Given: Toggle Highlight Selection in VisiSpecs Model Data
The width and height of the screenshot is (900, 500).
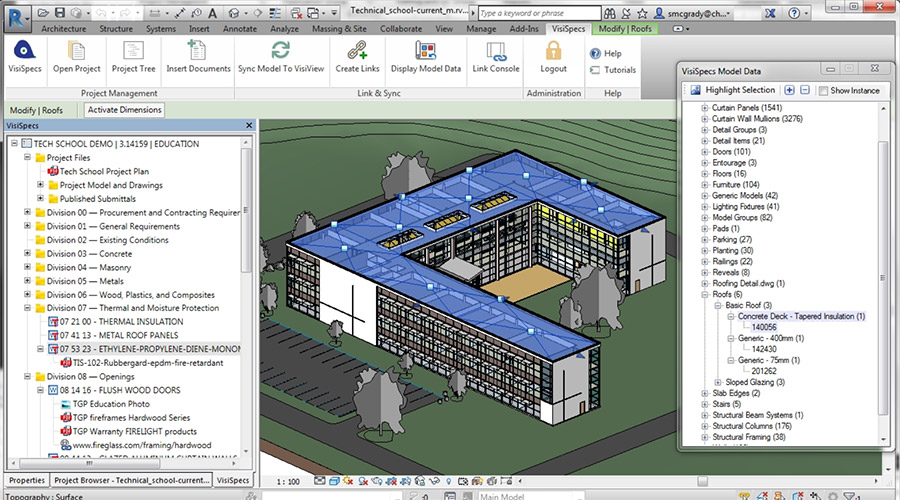Looking at the screenshot, I should 733,90.
